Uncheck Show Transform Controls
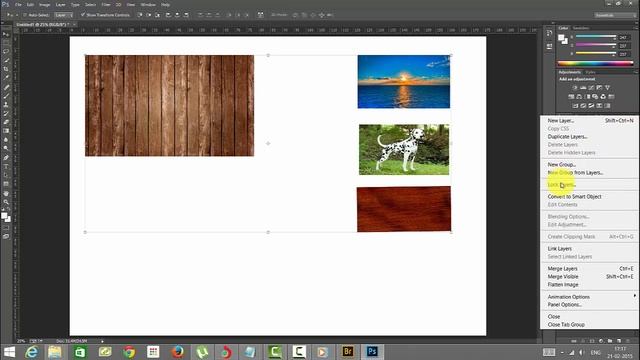Screen dimensions: 640x360 coord(83,15)
